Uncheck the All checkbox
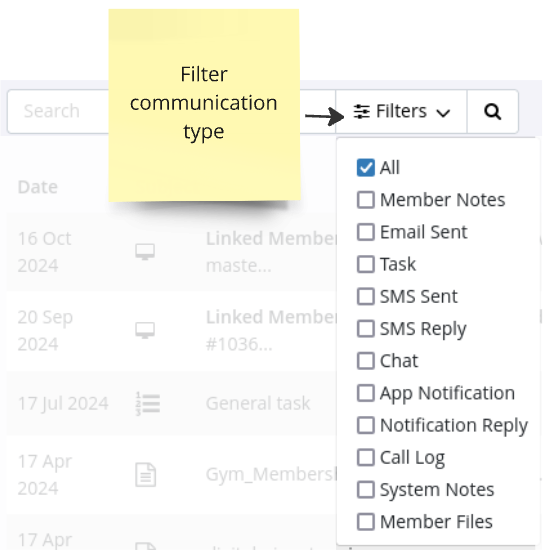The width and height of the screenshot is (543, 551). coord(366,168)
